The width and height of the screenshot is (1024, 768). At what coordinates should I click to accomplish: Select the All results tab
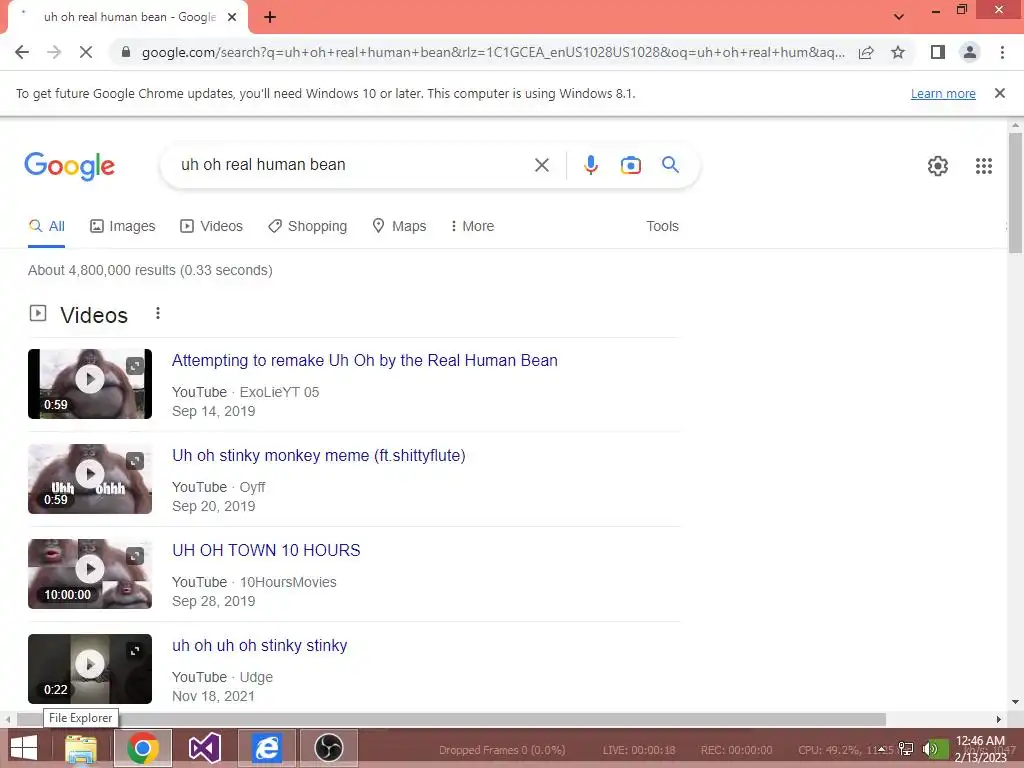click(x=46, y=226)
